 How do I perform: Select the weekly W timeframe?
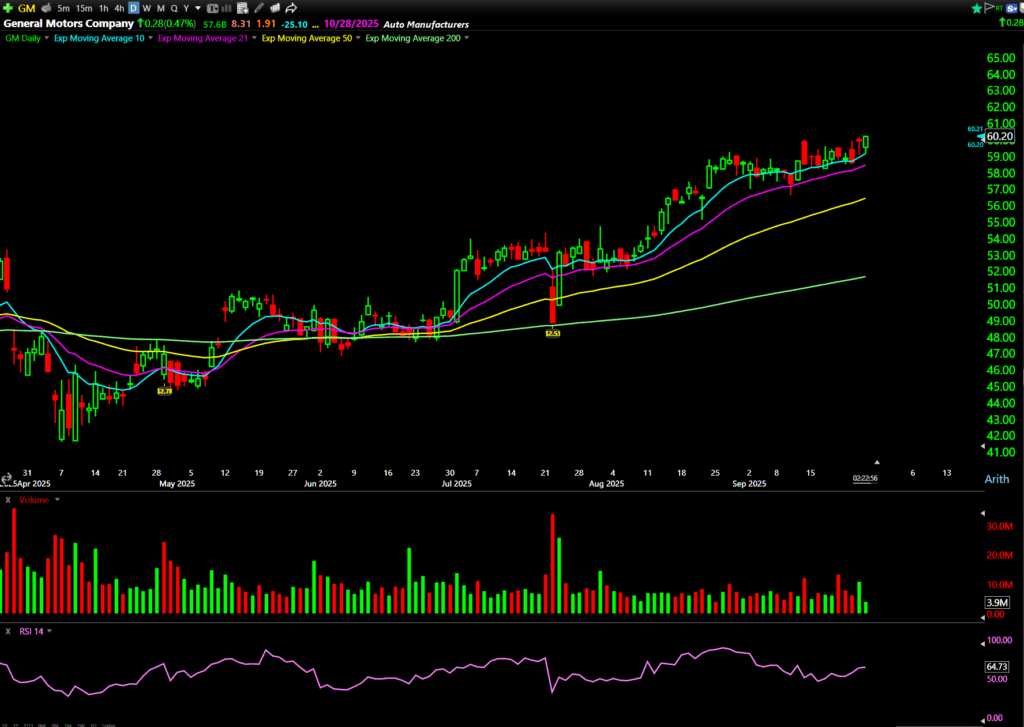[146, 8]
